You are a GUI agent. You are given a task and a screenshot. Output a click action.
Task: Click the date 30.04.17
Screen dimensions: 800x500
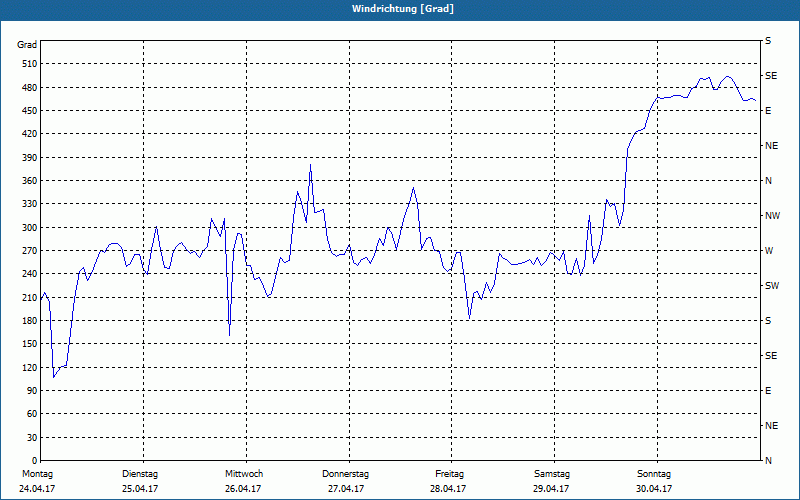(654, 489)
